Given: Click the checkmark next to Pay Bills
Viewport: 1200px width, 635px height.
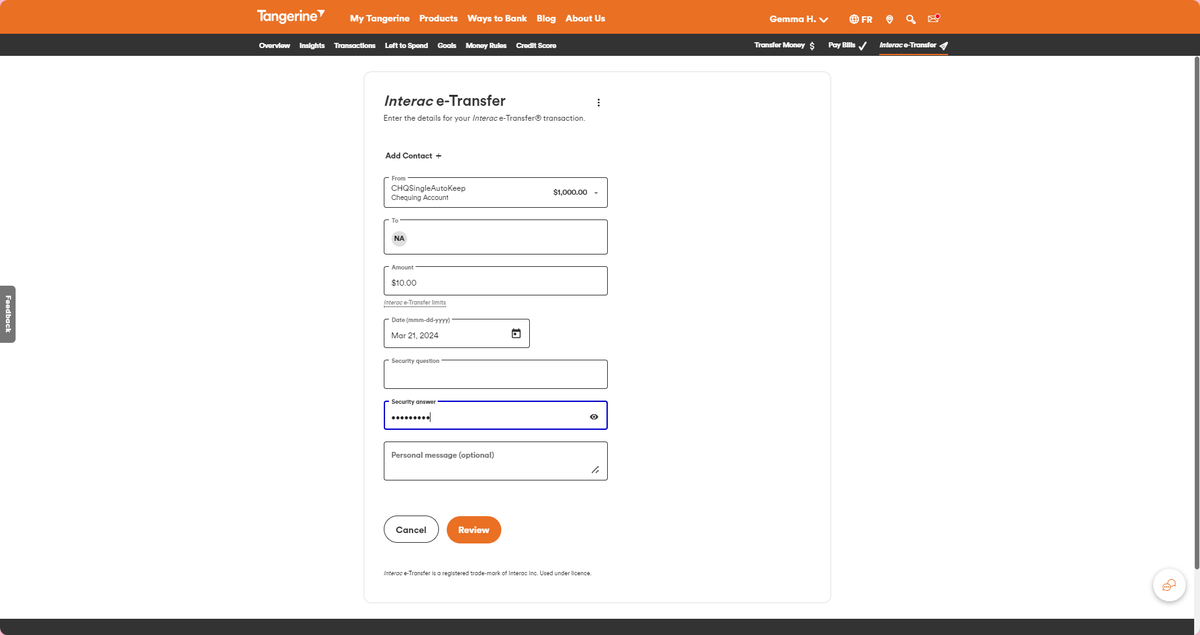Looking at the screenshot, I should (x=862, y=45).
